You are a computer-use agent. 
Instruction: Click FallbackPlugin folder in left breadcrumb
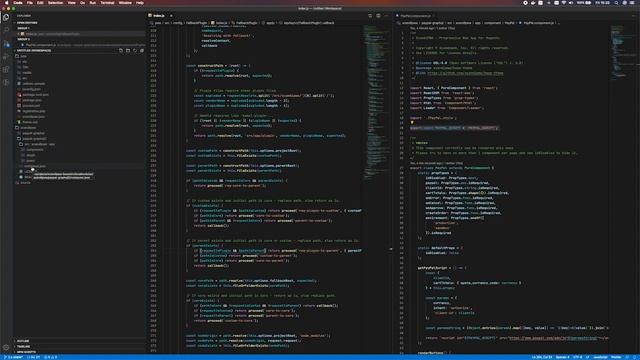[x=197, y=23]
